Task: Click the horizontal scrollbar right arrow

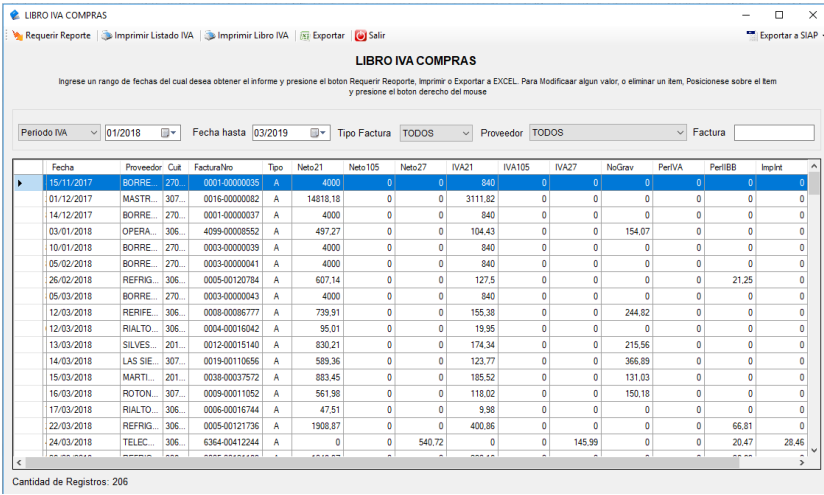Action: coord(800,463)
